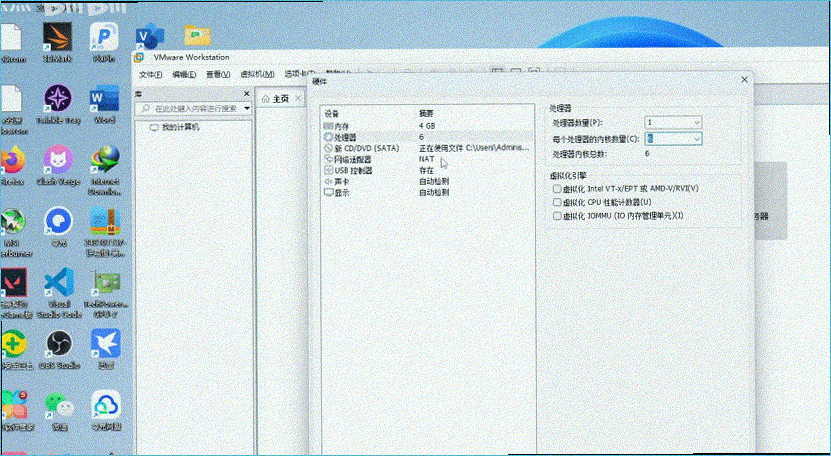This screenshot has width=831, height=456.
Task: Enable 虚拟化 Intel VT-x/EPT or AMD-V/RVI
Action: pyautogui.click(x=557, y=189)
